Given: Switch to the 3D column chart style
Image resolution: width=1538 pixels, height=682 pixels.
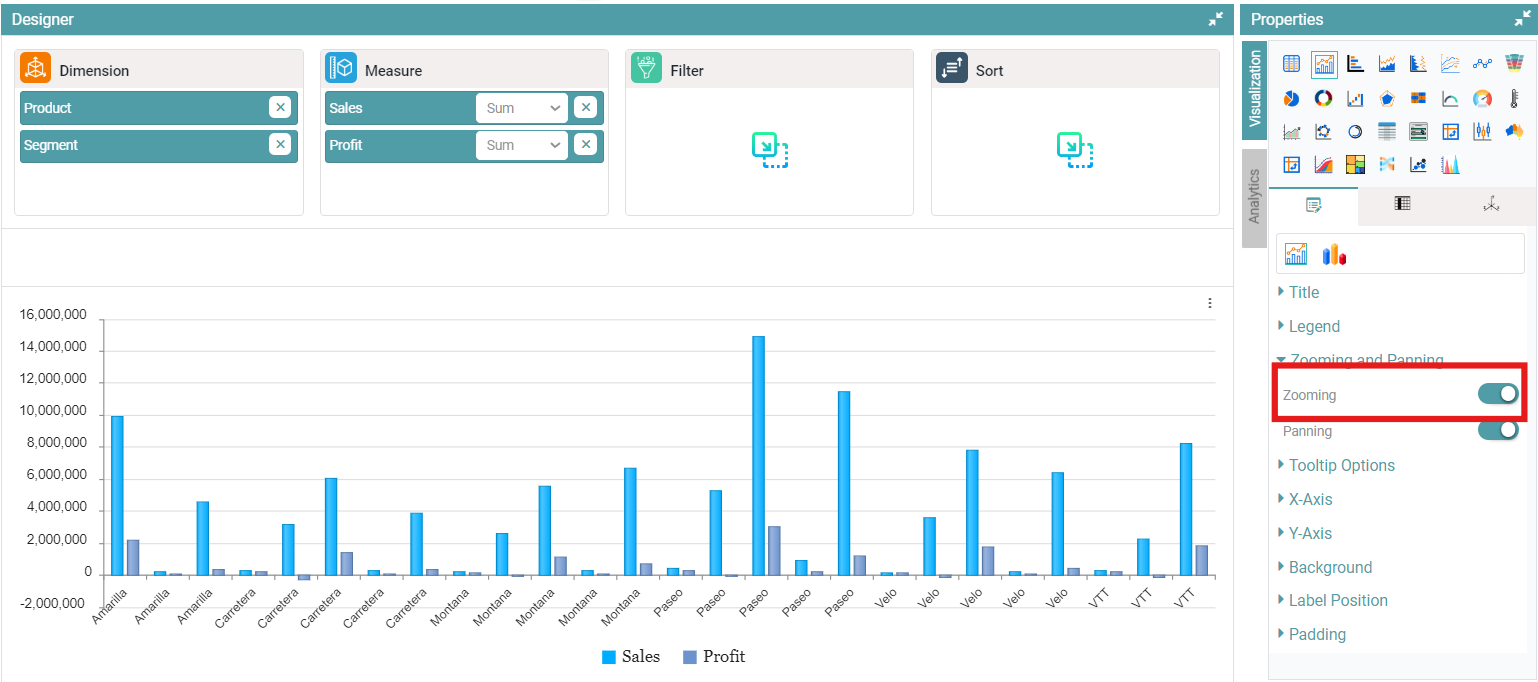Looking at the screenshot, I should click(1334, 255).
